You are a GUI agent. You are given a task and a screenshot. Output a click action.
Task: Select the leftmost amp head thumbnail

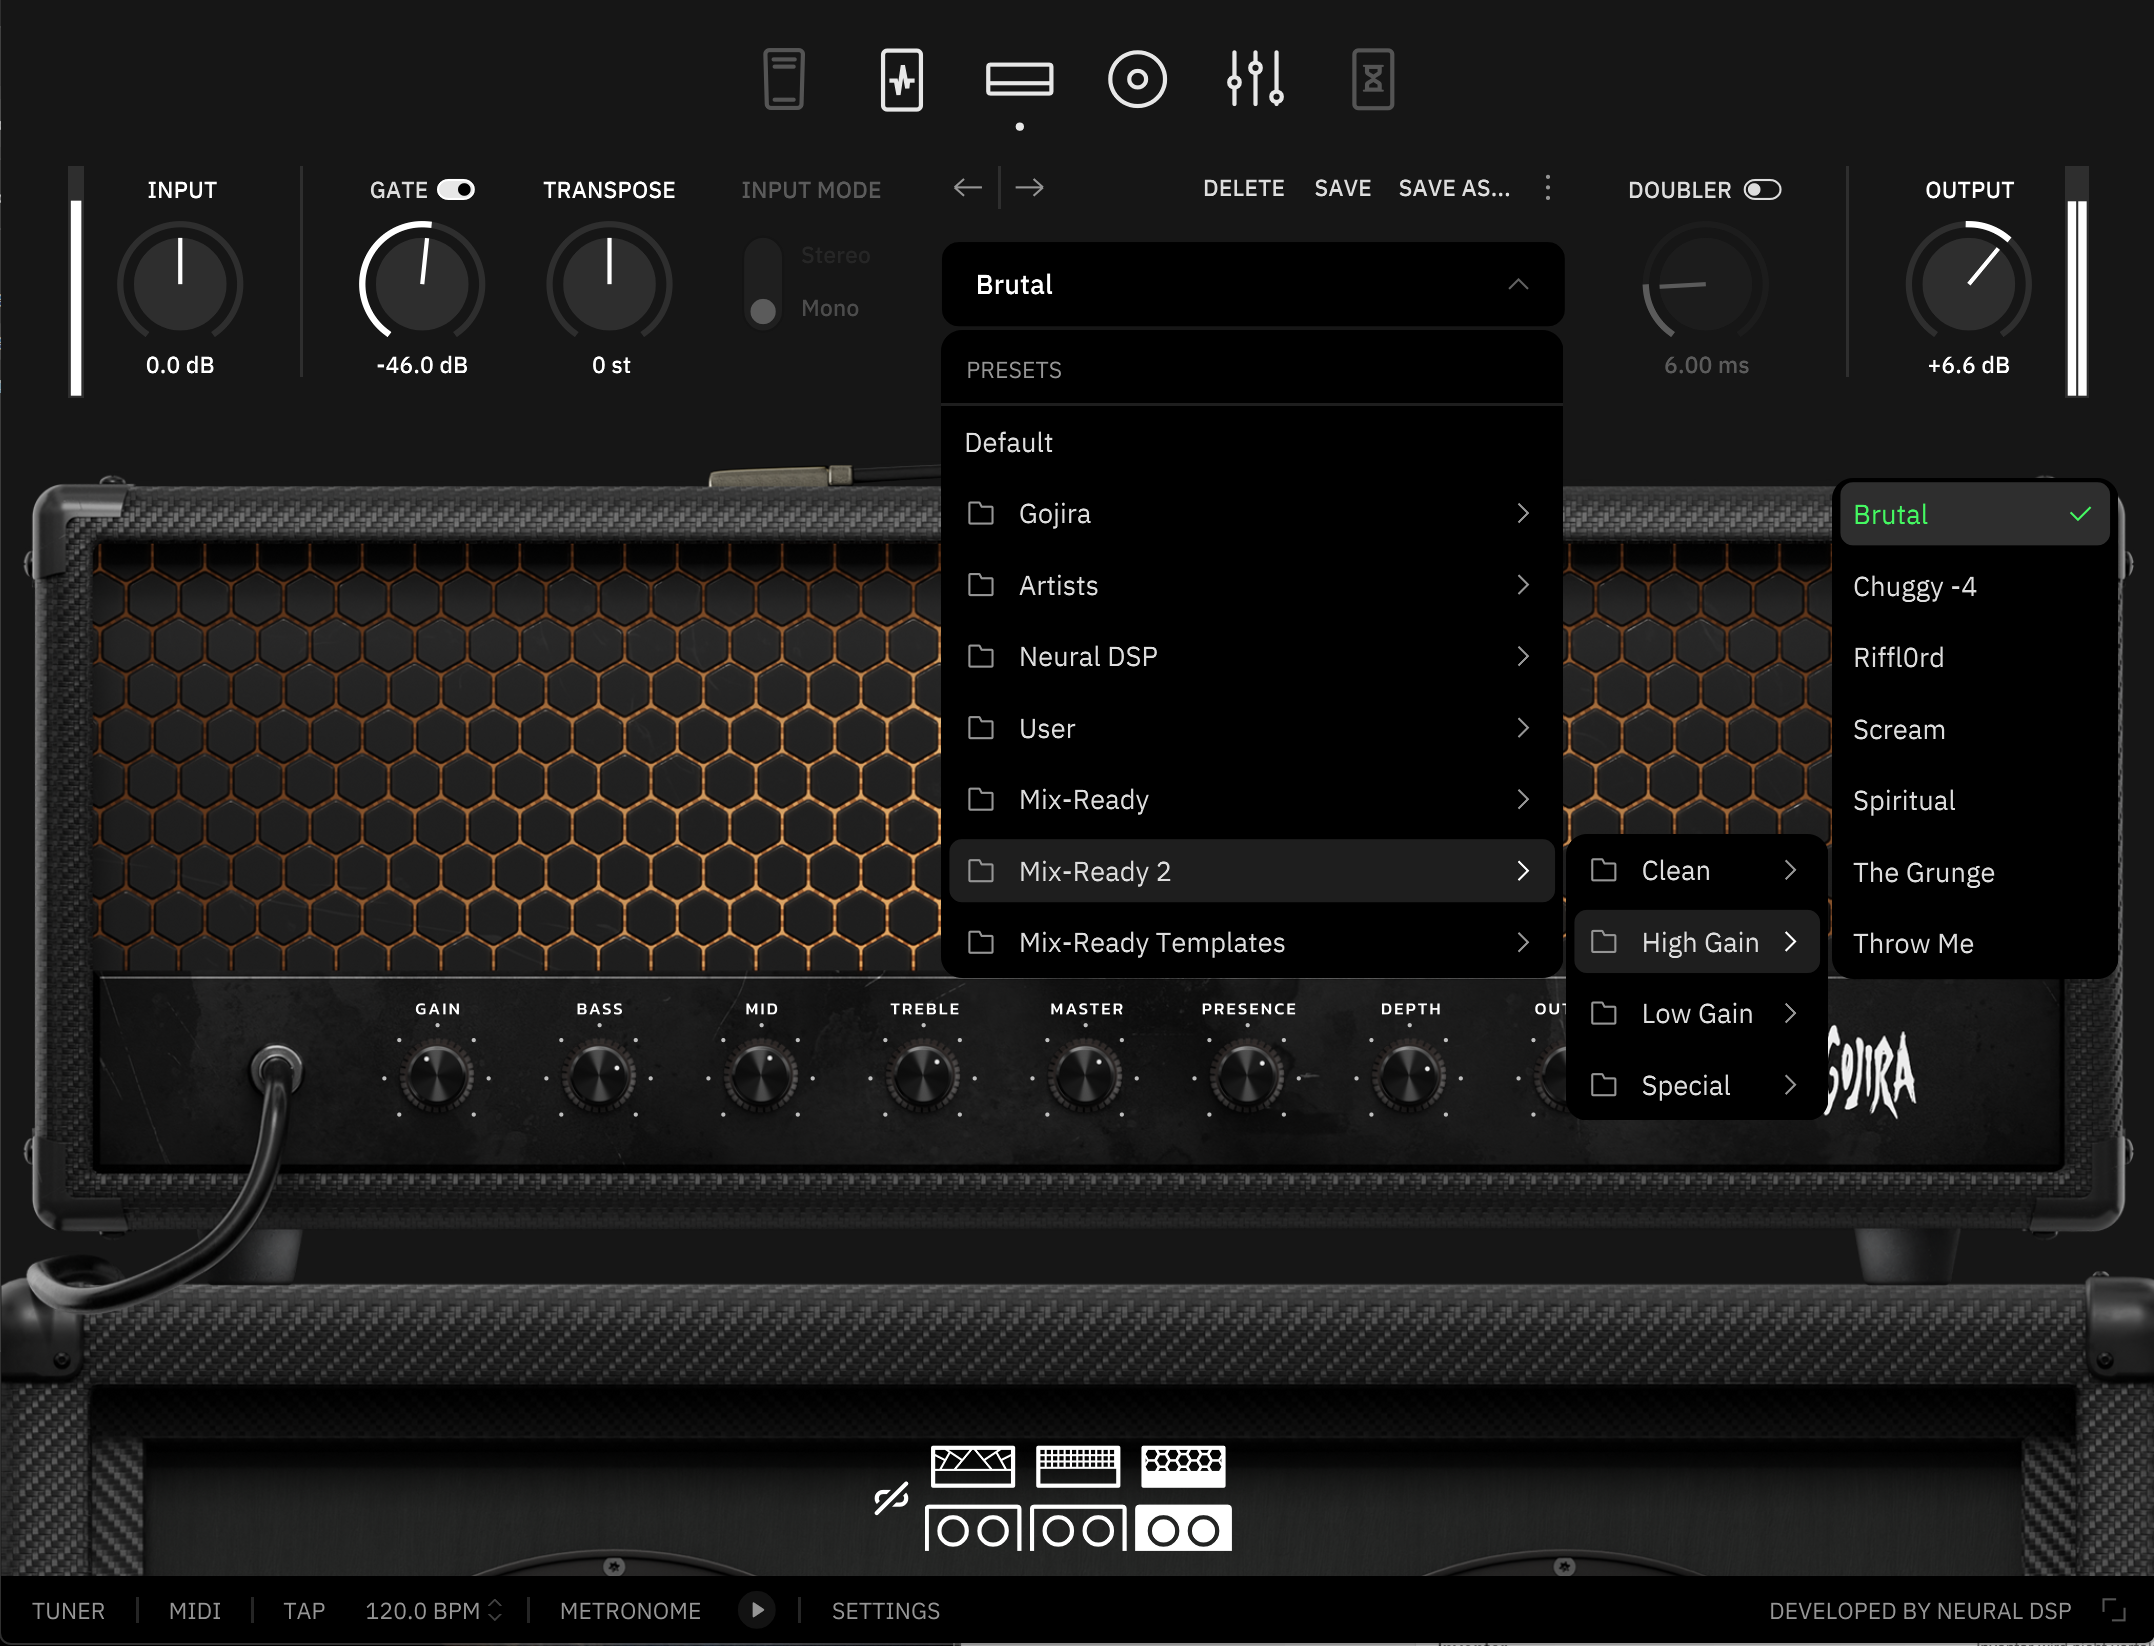[x=974, y=1465]
